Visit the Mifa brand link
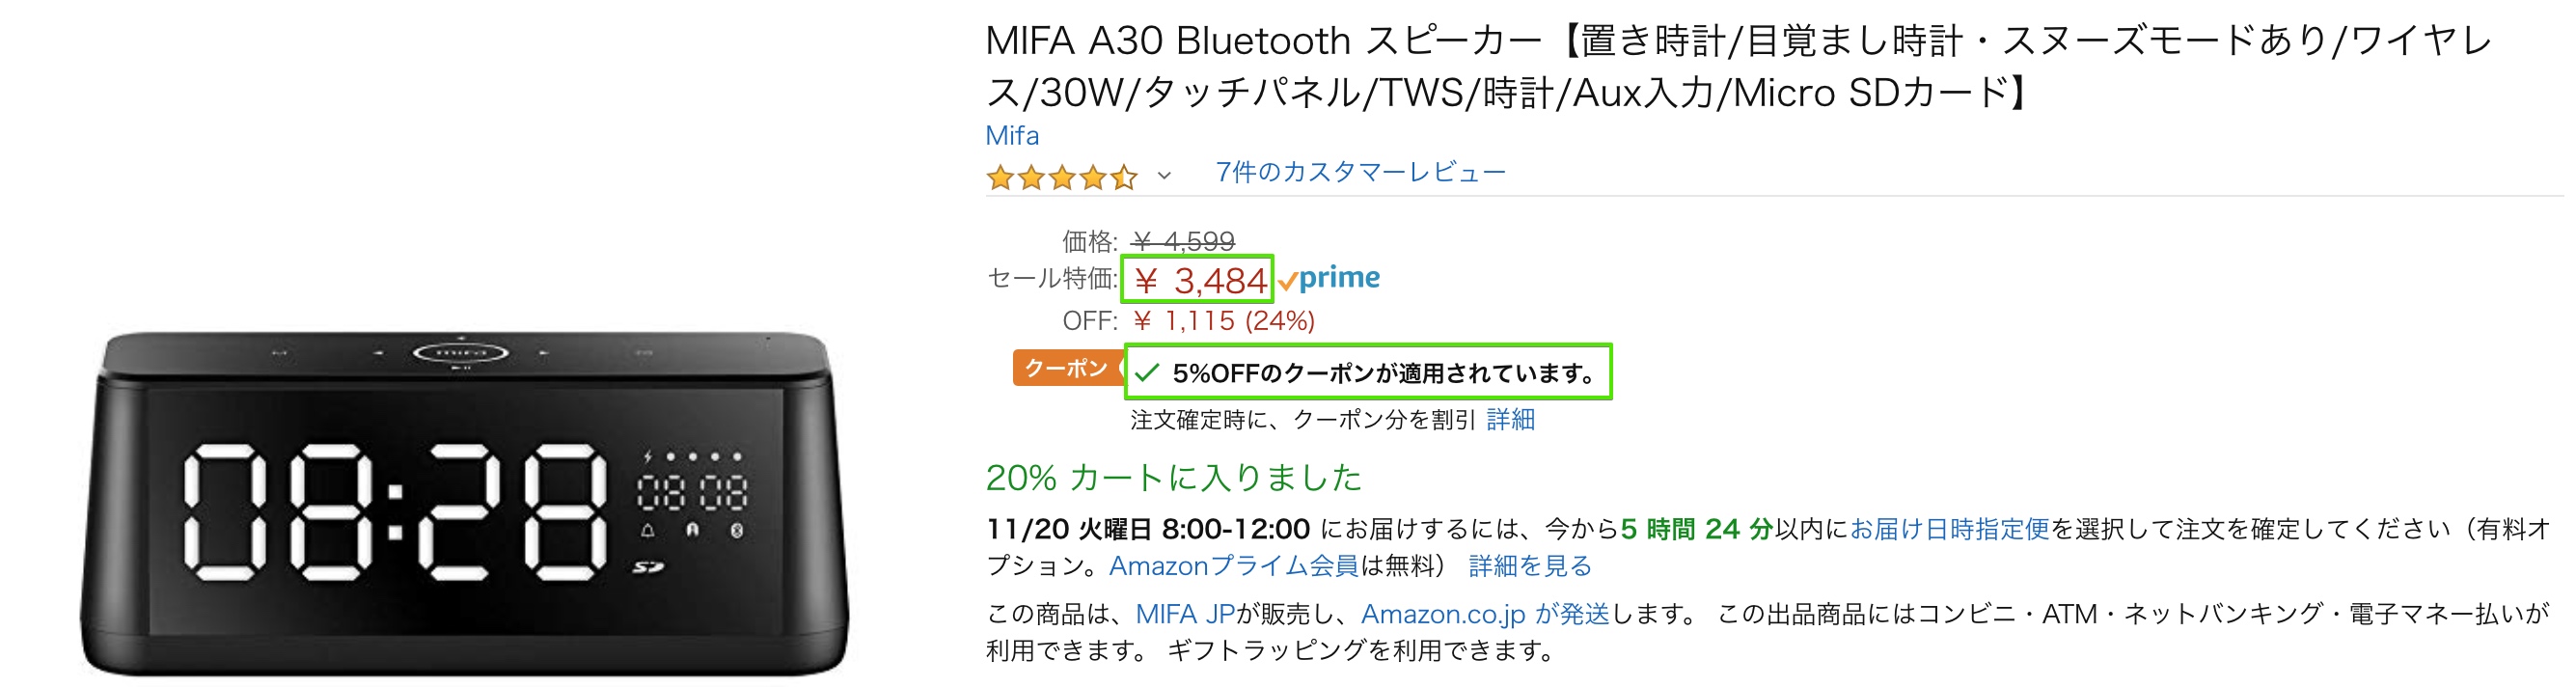Screen dimensions: 2576x687 [1012, 135]
